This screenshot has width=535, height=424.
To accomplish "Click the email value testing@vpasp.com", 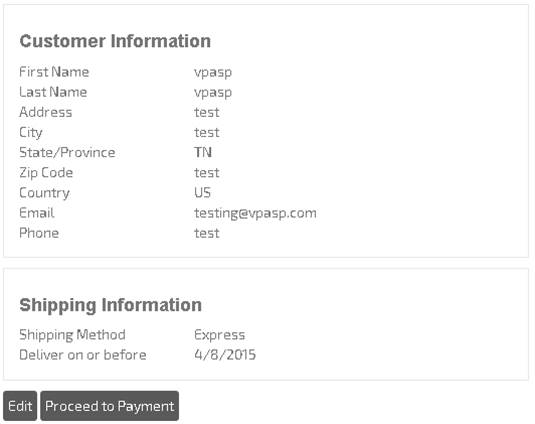I will (x=255, y=213).
